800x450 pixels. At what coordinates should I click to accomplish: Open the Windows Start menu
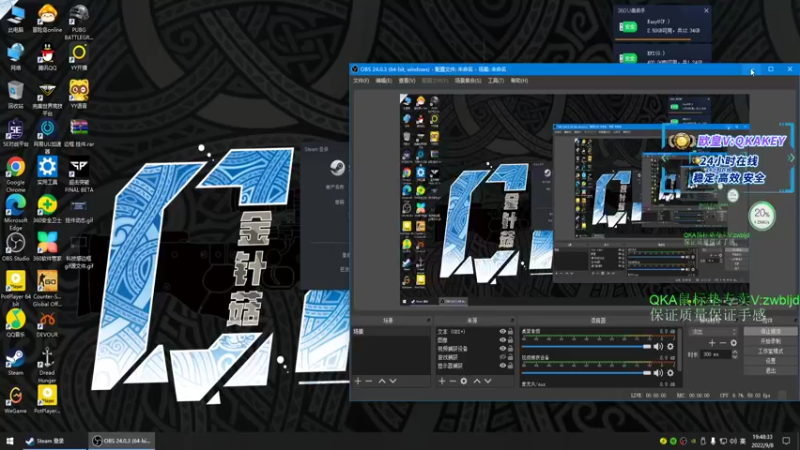10,441
